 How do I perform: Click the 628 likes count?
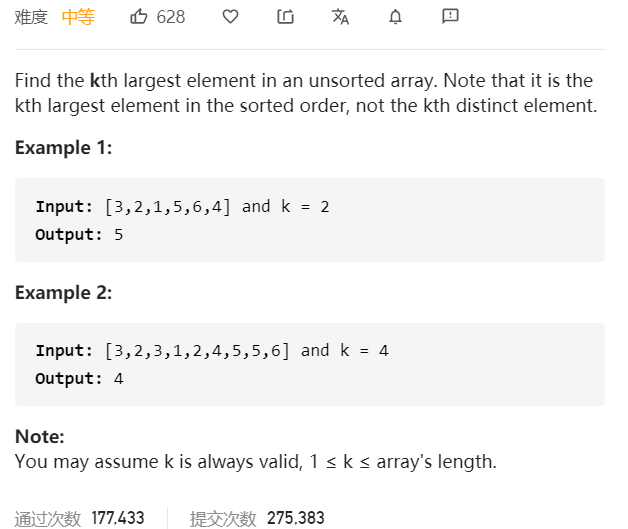tap(171, 17)
